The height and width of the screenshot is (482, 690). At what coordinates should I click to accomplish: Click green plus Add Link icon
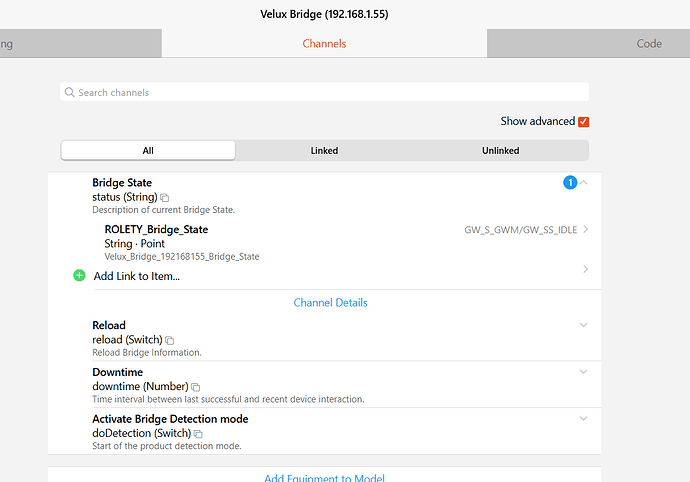[80, 276]
